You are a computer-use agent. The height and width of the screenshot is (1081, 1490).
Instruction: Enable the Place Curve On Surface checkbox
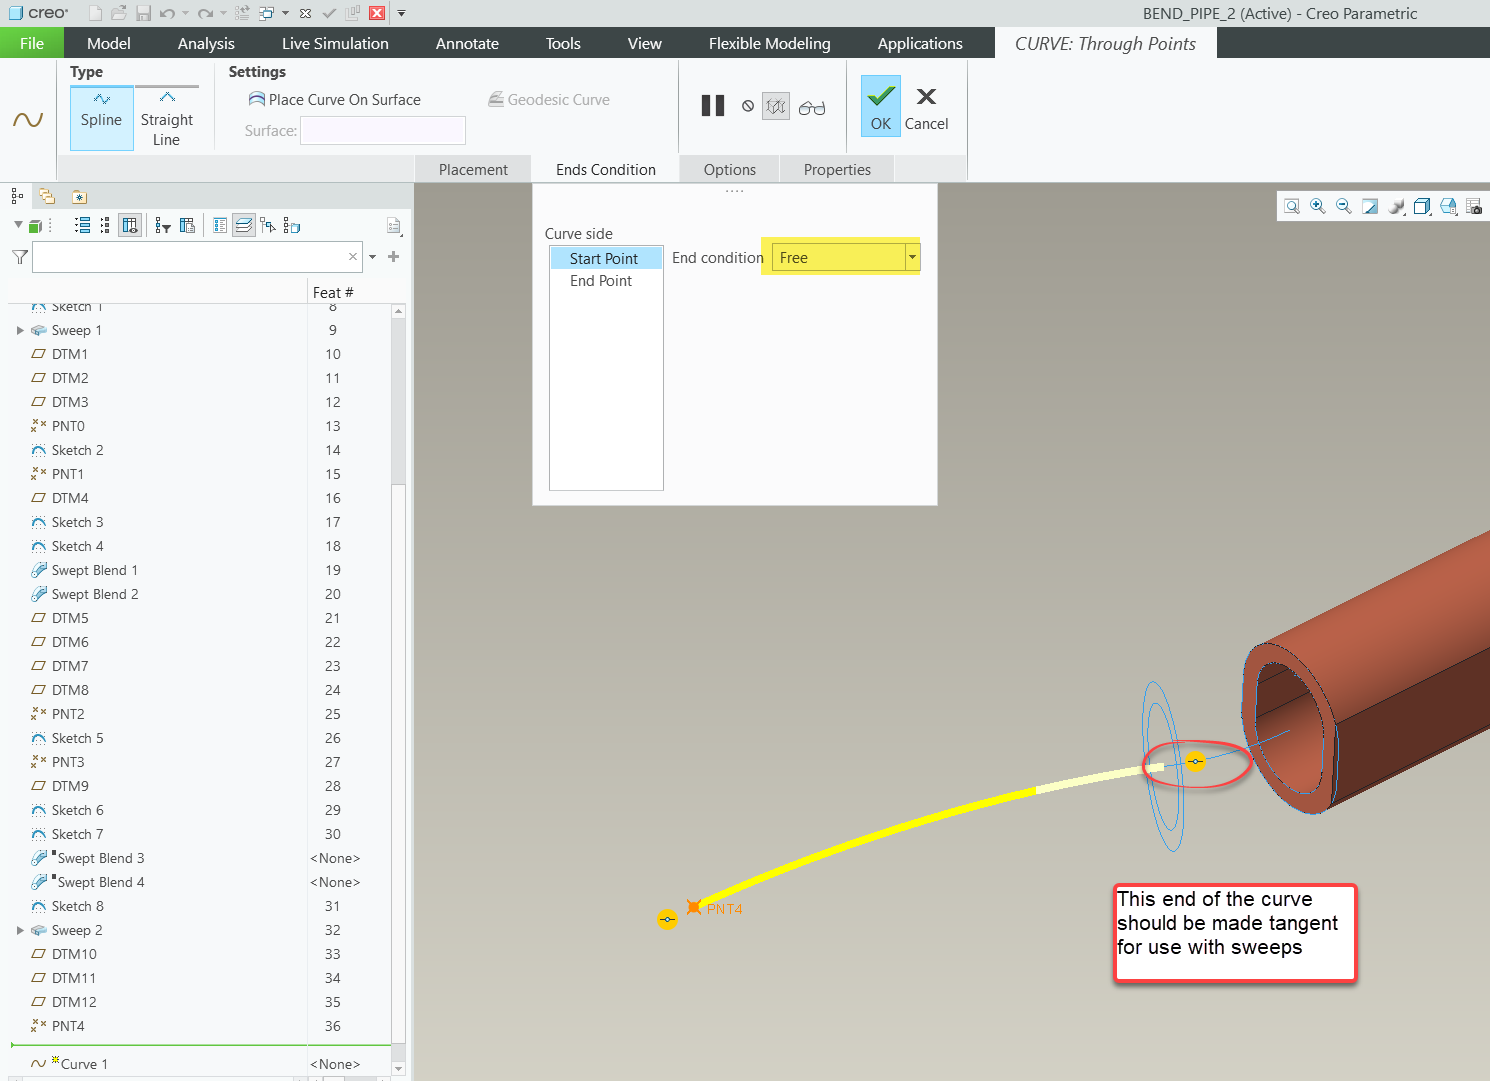click(x=258, y=99)
